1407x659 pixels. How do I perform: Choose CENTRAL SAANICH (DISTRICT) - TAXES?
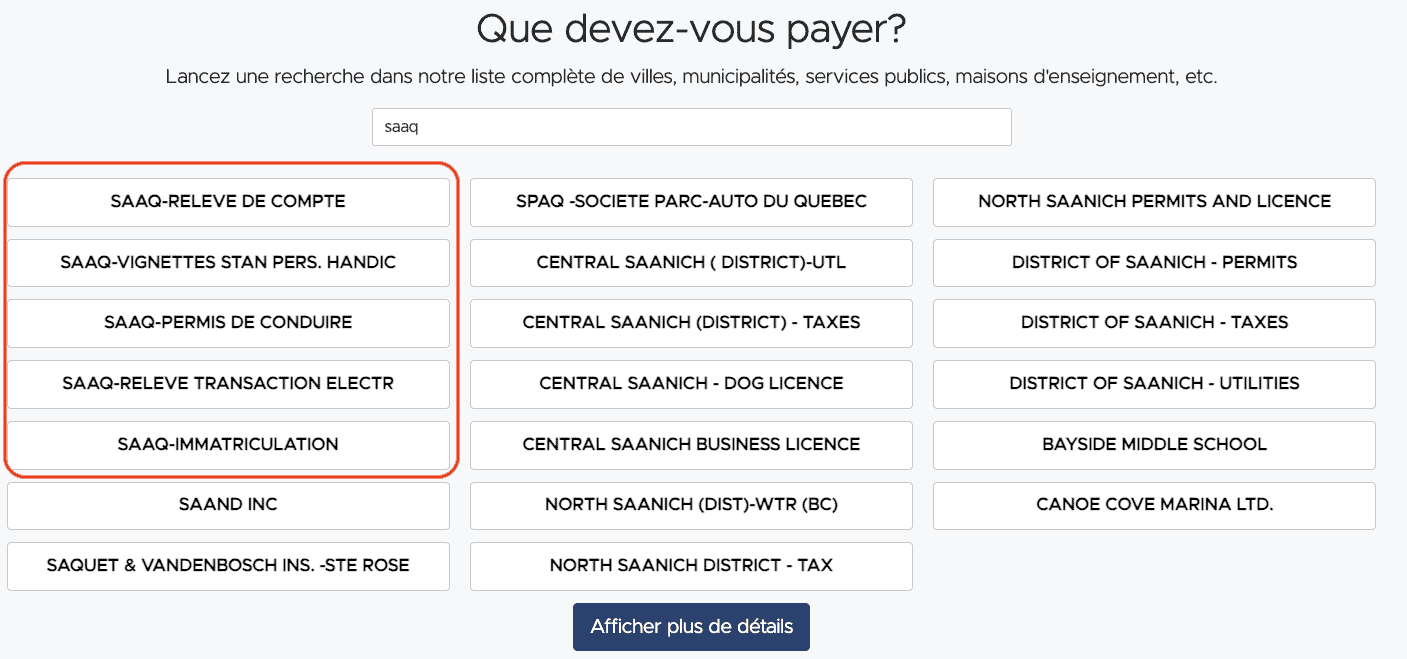pos(691,323)
